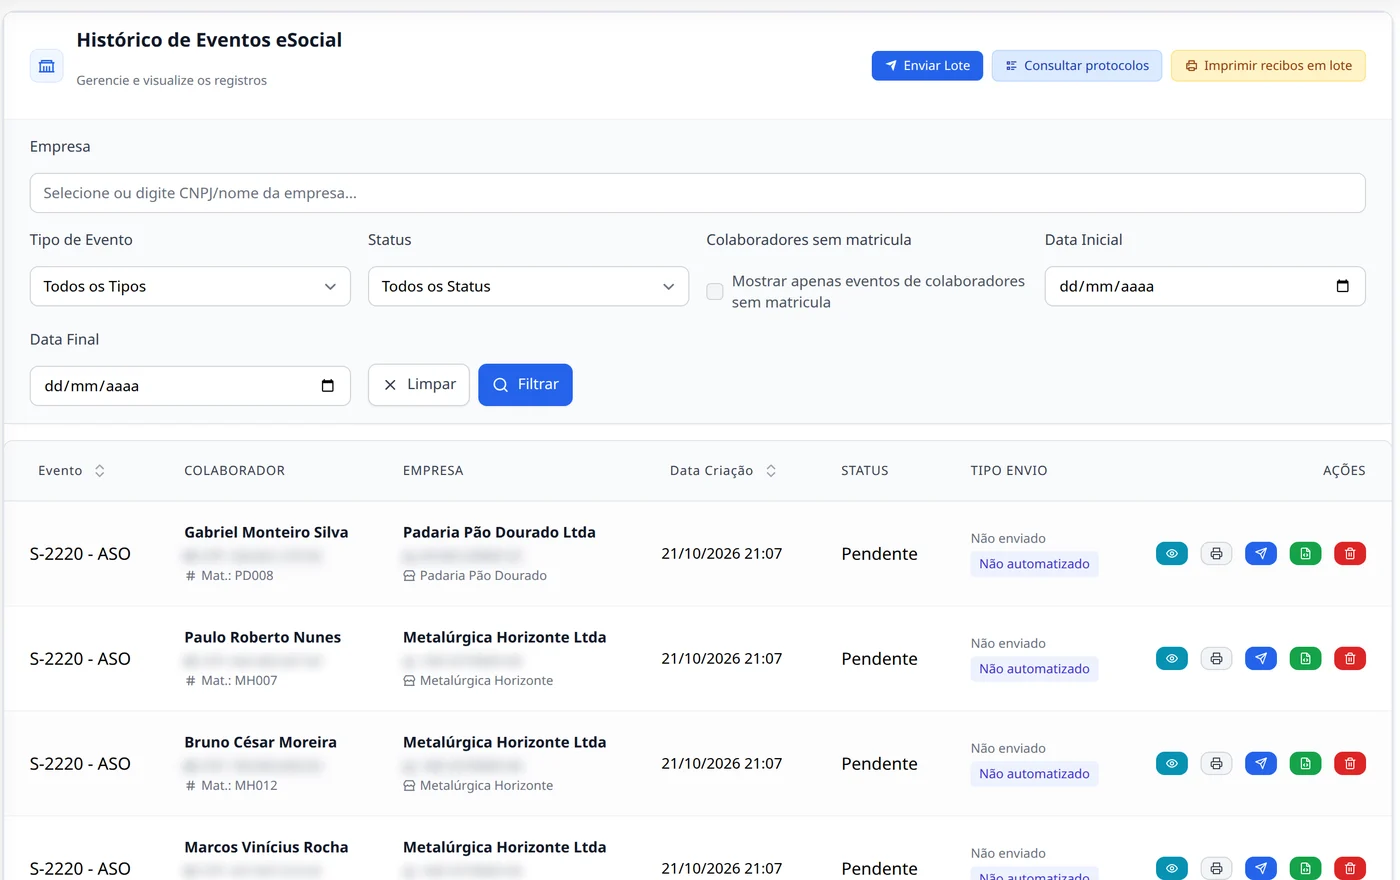
Task: Open calendar picker for Data Final
Action: click(327, 386)
